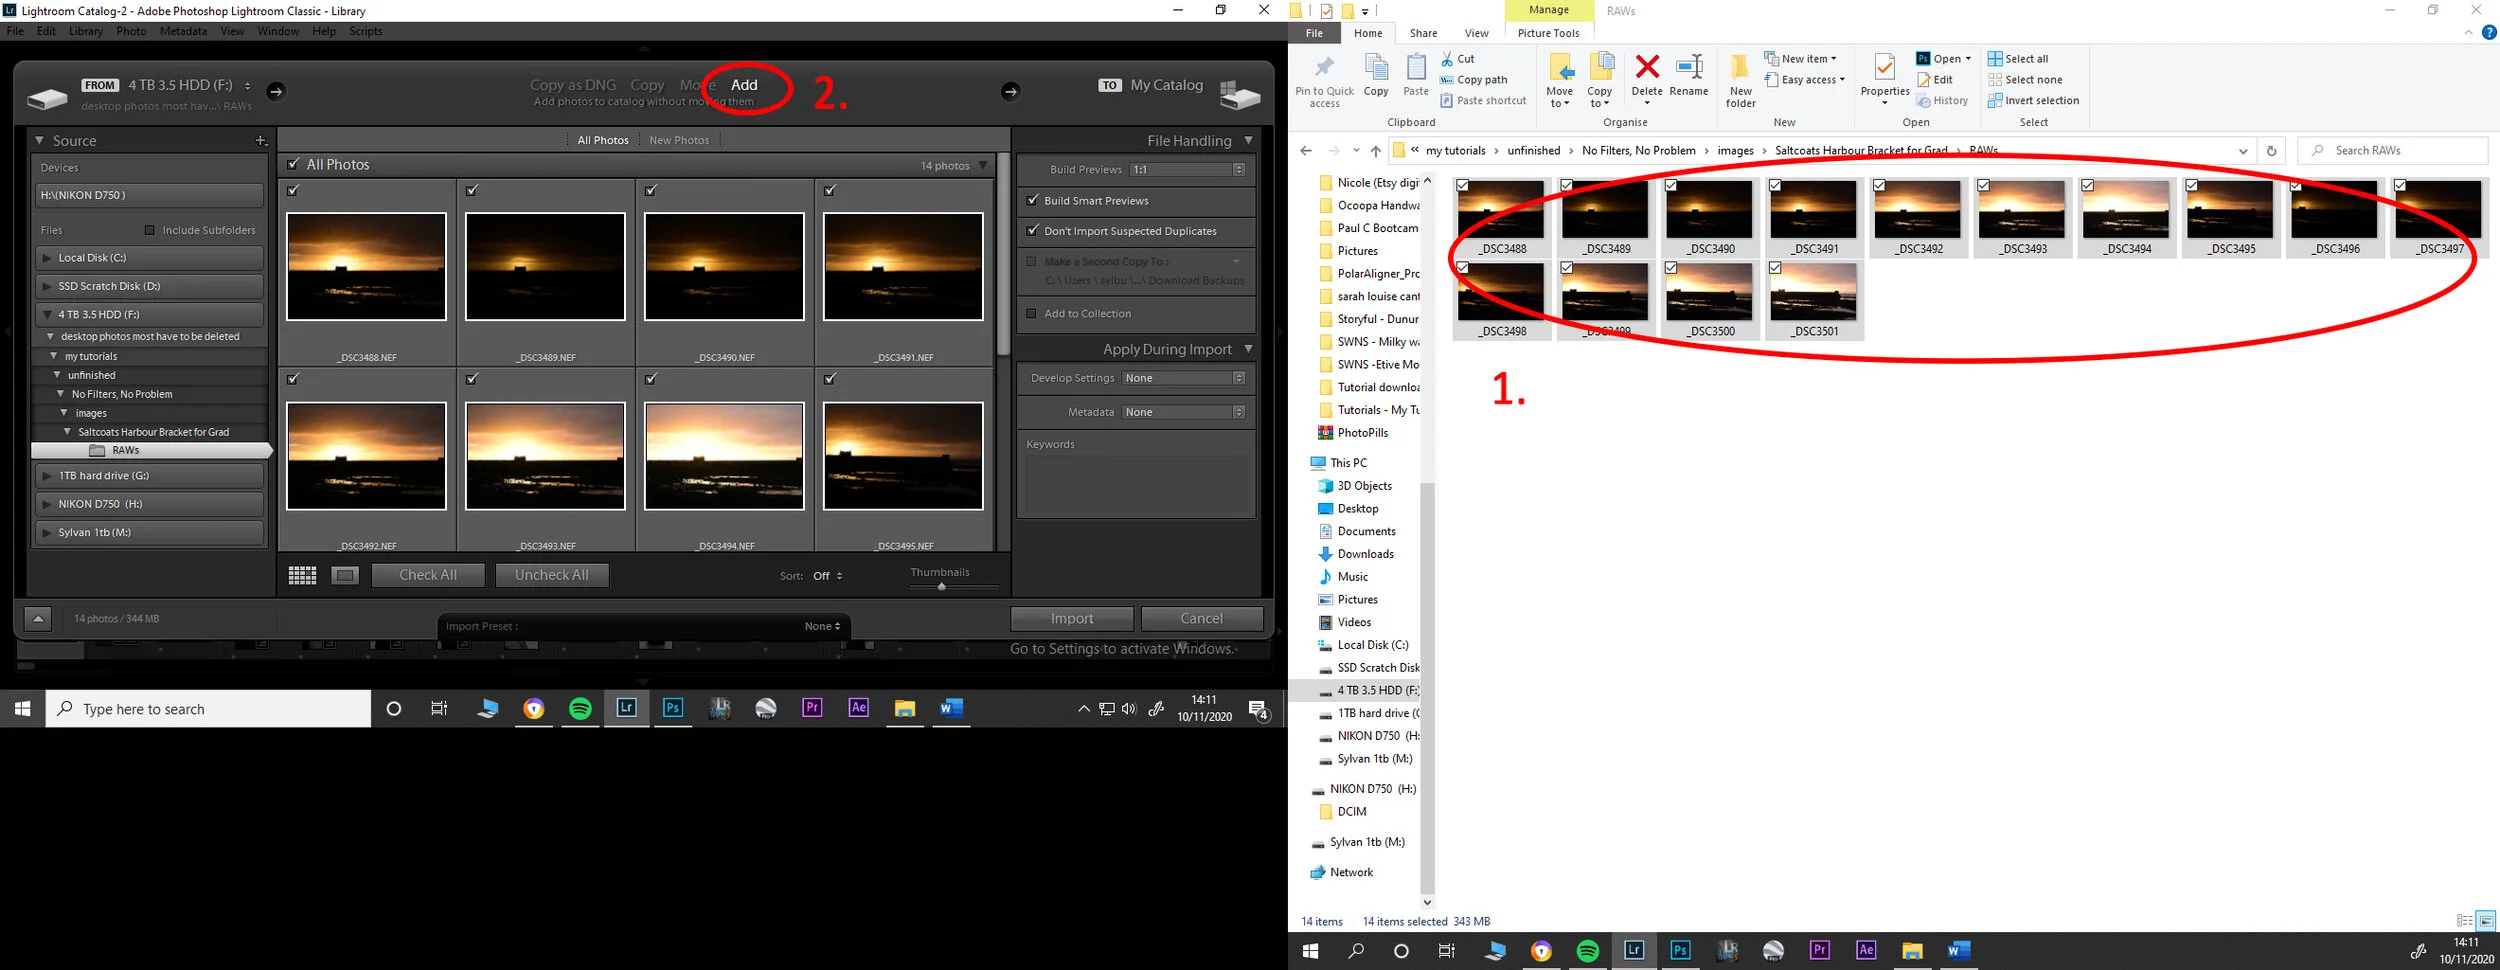Uncheck the All Photos checkbox
The image size is (2500, 970).
(x=293, y=164)
